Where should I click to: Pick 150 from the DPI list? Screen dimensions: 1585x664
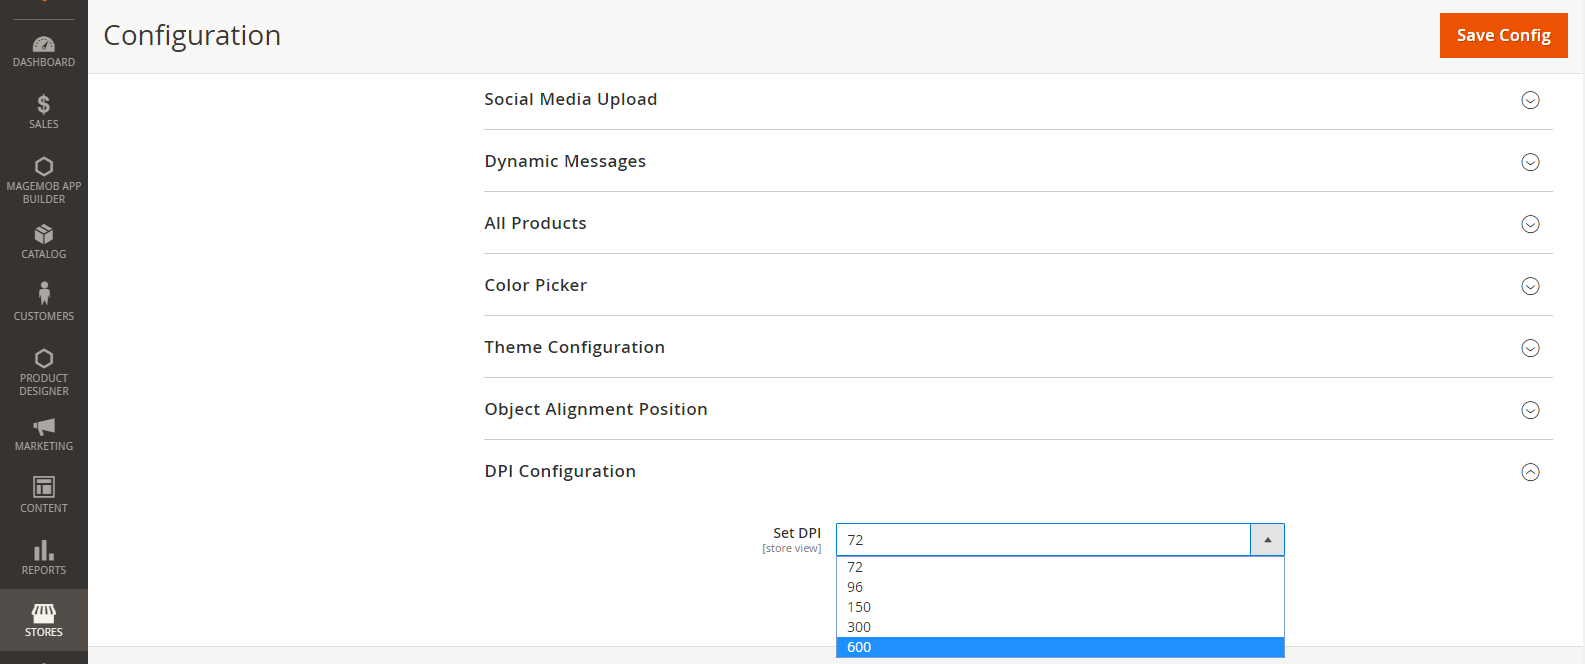coord(859,607)
